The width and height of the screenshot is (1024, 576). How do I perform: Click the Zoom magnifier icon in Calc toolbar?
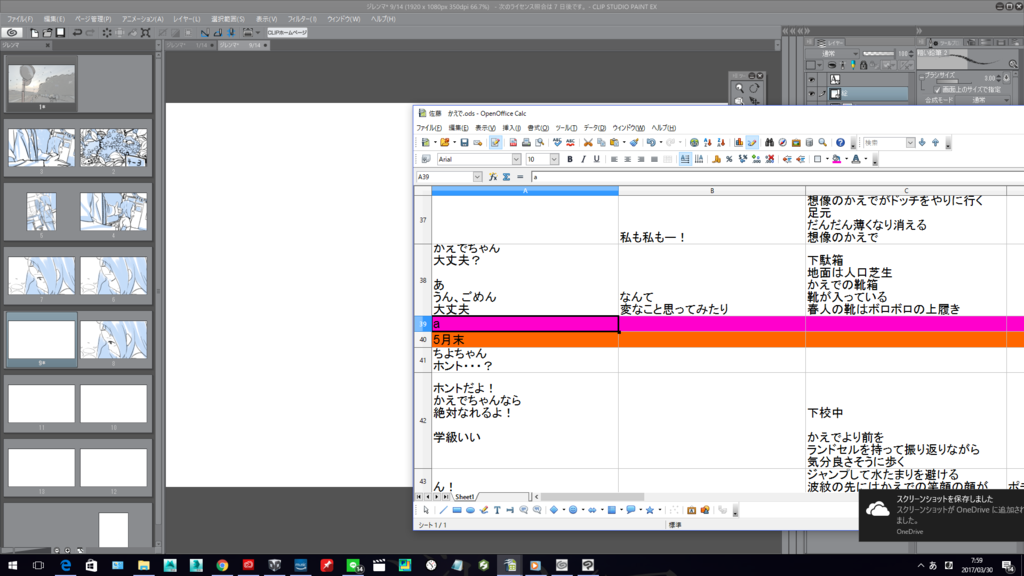pyautogui.click(x=823, y=142)
